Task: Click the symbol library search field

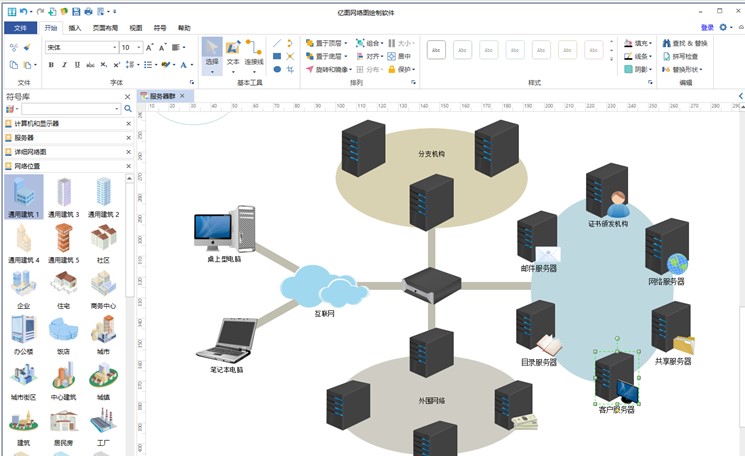Action: coord(70,109)
